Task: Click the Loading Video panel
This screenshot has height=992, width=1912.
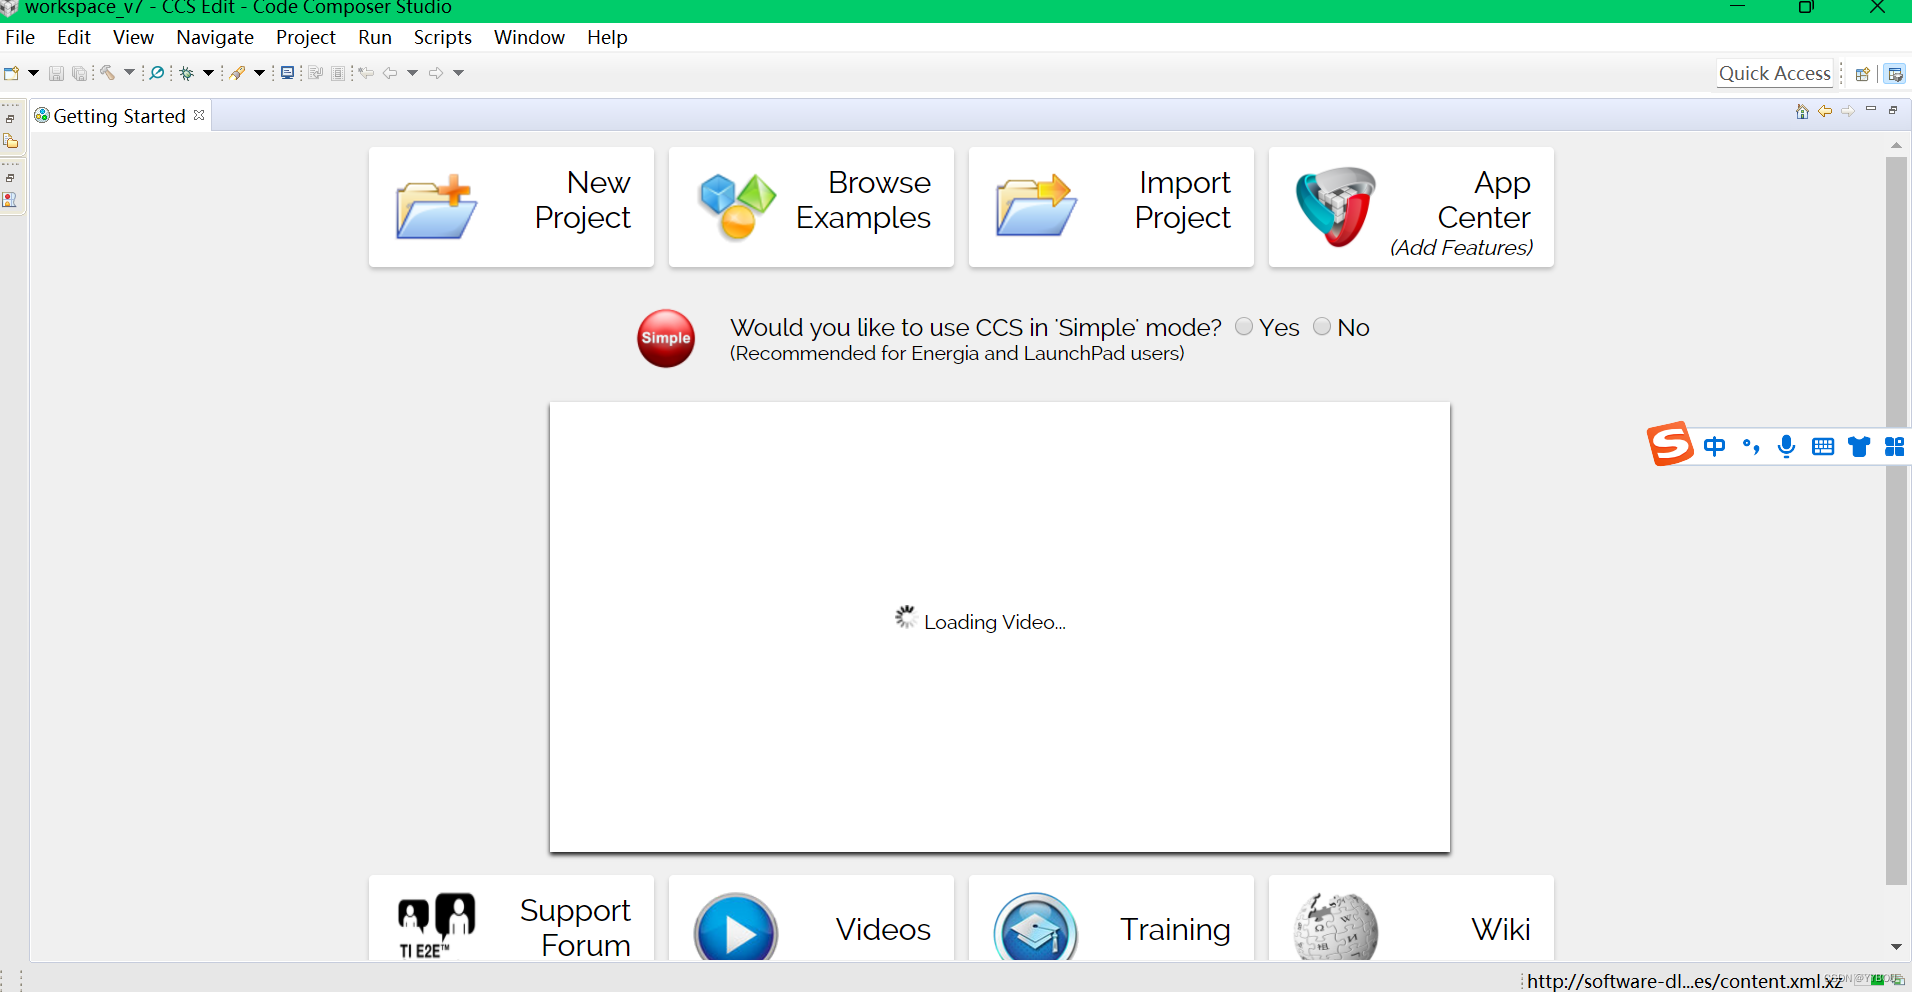Action: coord(1000,627)
